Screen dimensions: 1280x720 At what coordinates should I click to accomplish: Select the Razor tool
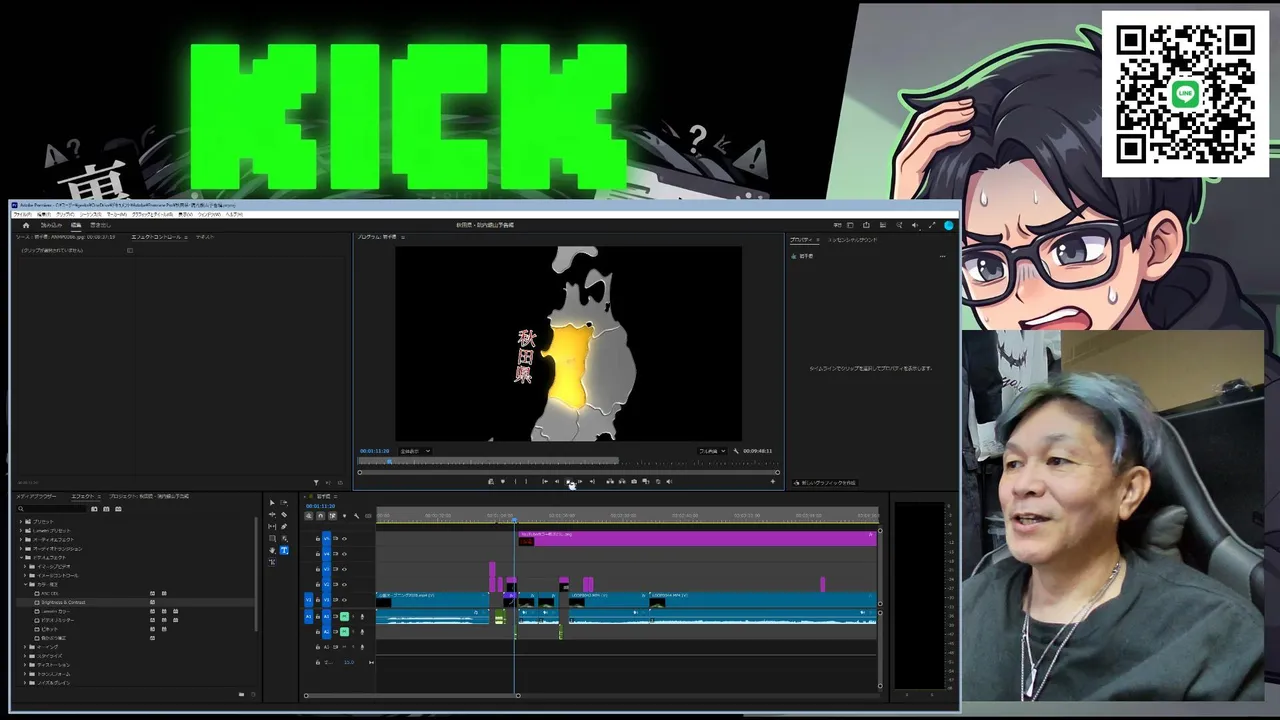click(x=284, y=515)
